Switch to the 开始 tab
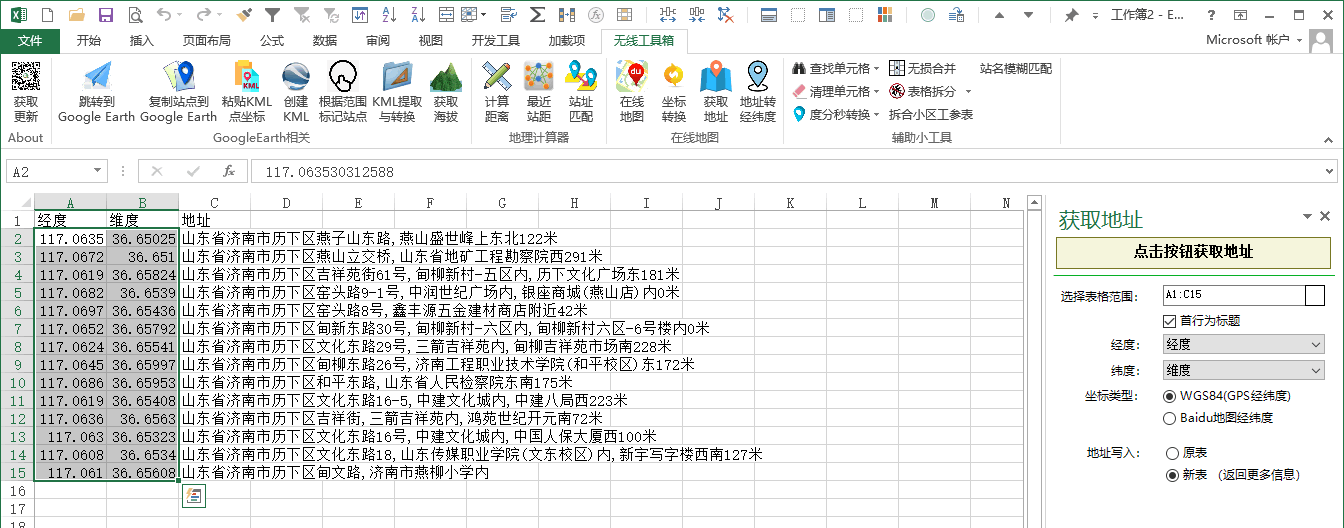 pyautogui.click(x=88, y=40)
